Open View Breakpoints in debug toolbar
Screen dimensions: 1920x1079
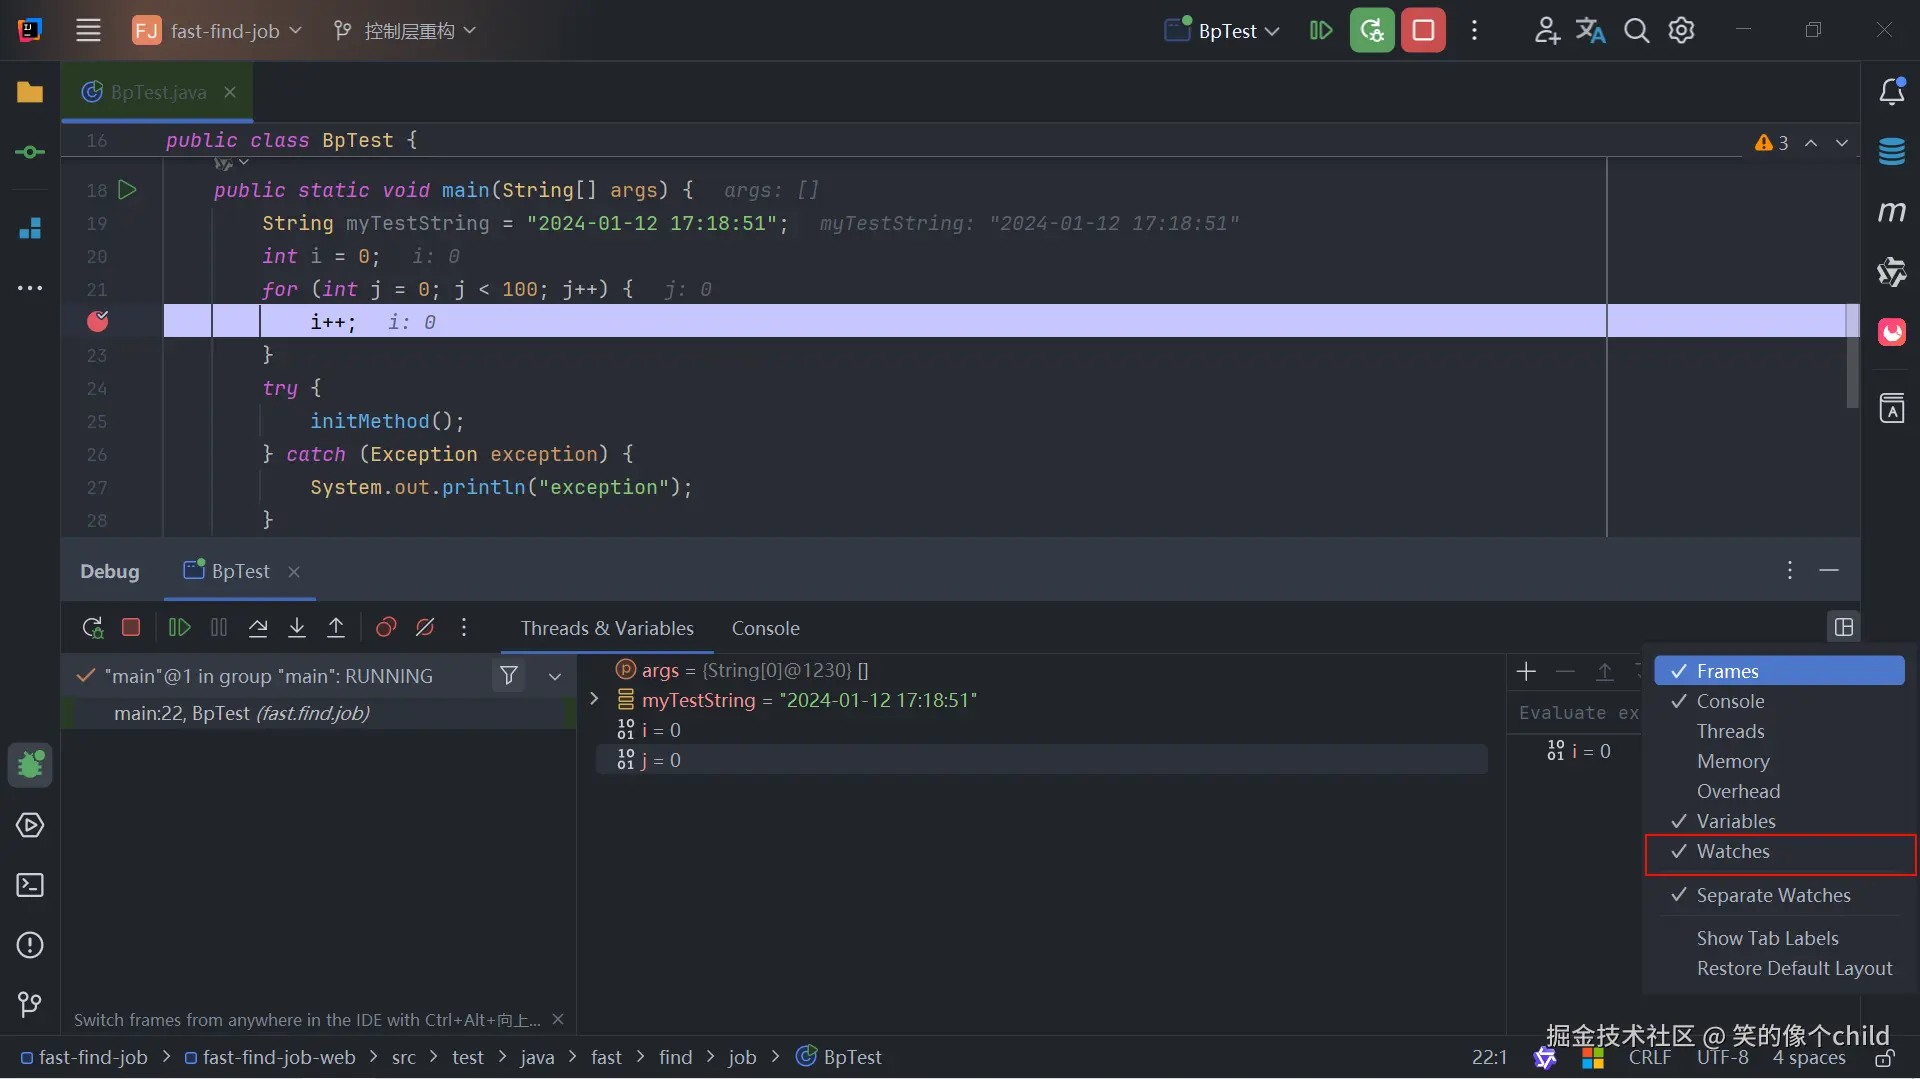[386, 628]
